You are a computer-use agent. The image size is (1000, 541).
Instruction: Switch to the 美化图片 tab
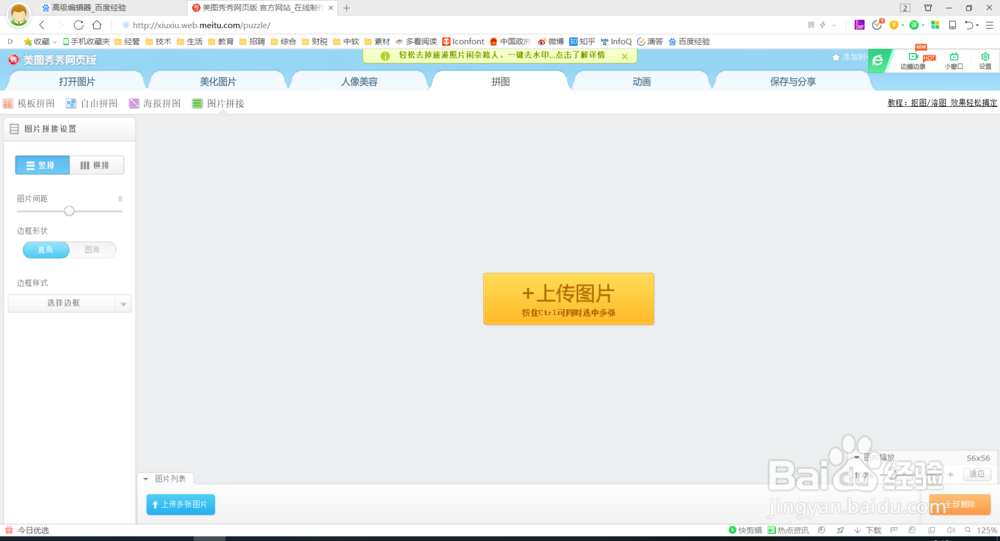[218, 82]
